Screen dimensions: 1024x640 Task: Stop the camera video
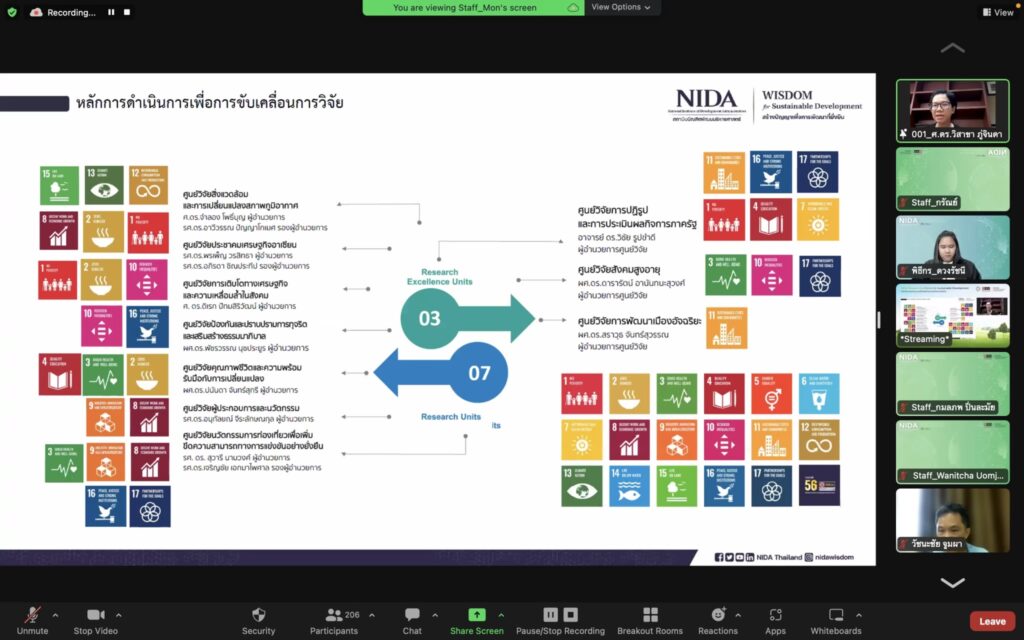[96, 615]
